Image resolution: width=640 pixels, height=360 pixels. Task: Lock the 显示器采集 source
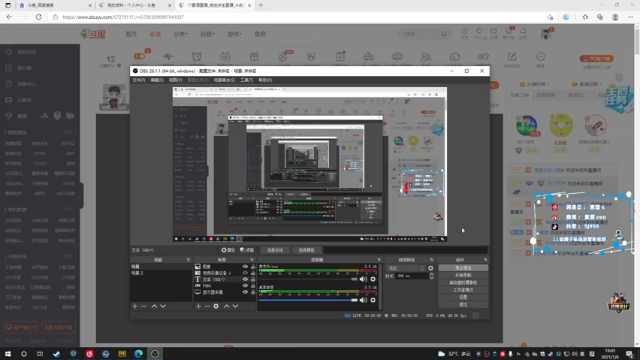pos(253,292)
